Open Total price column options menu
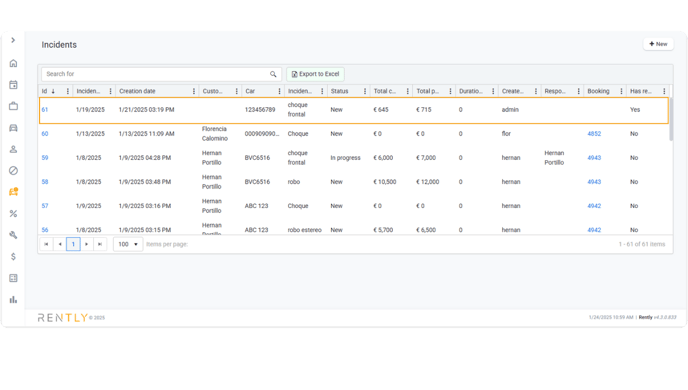The width and height of the screenshot is (688, 390). pos(450,91)
